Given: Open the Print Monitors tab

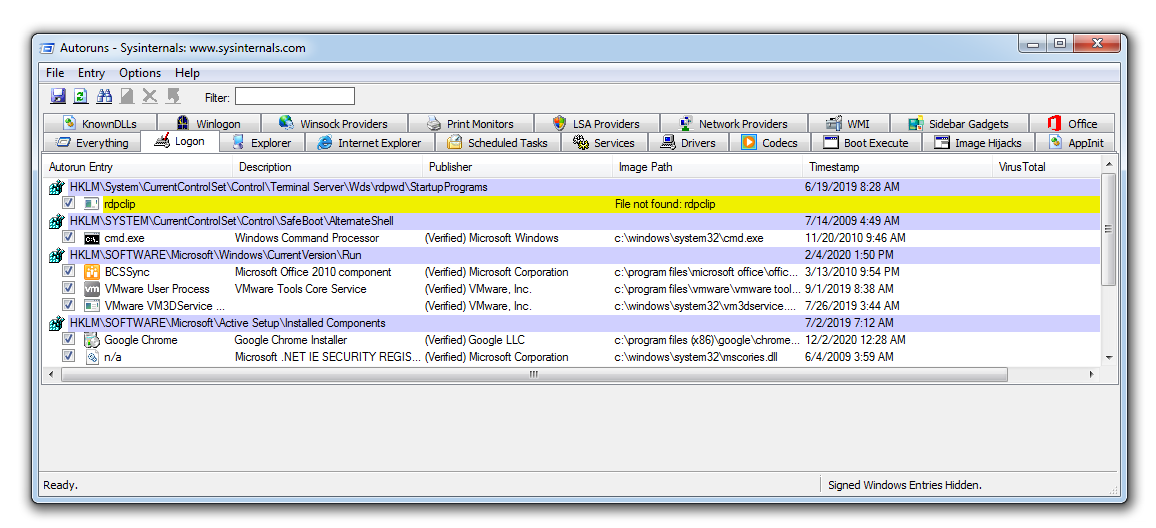Looking at the screenshot, I should (470, 124).
